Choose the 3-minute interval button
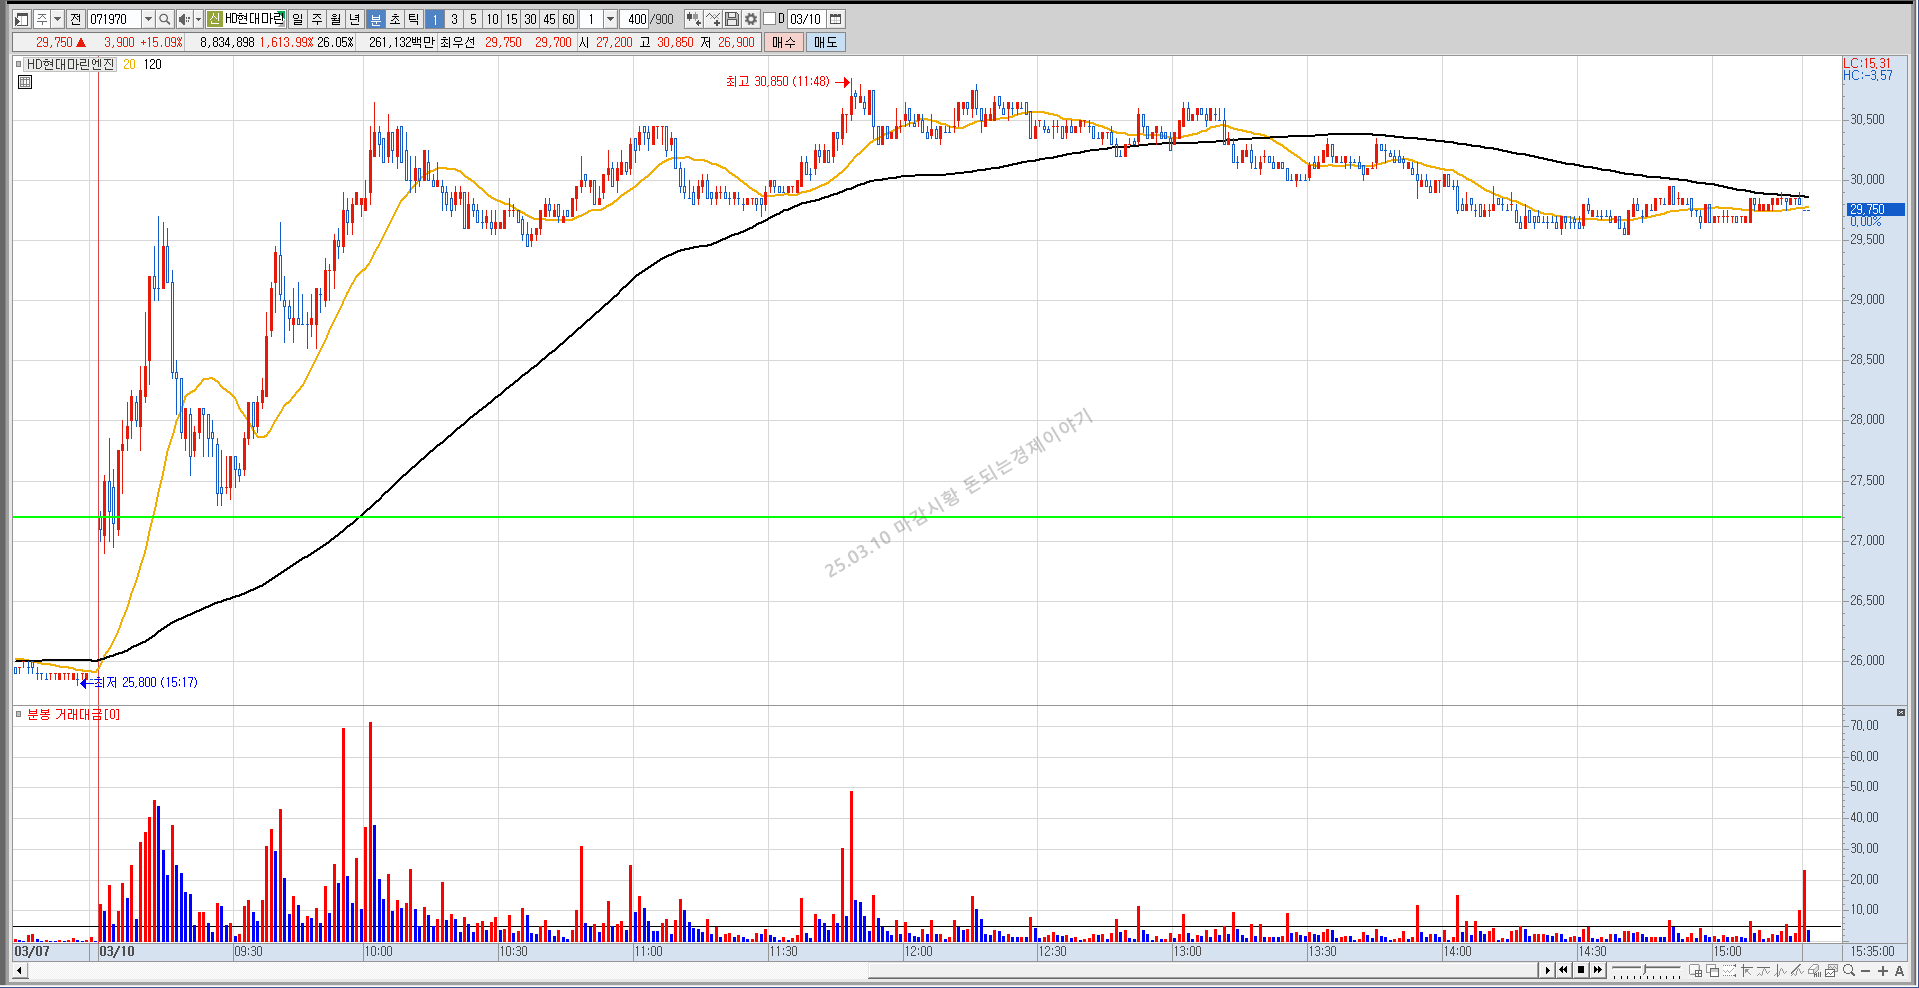Screen dimensions: 1919x988 point(454,19)
